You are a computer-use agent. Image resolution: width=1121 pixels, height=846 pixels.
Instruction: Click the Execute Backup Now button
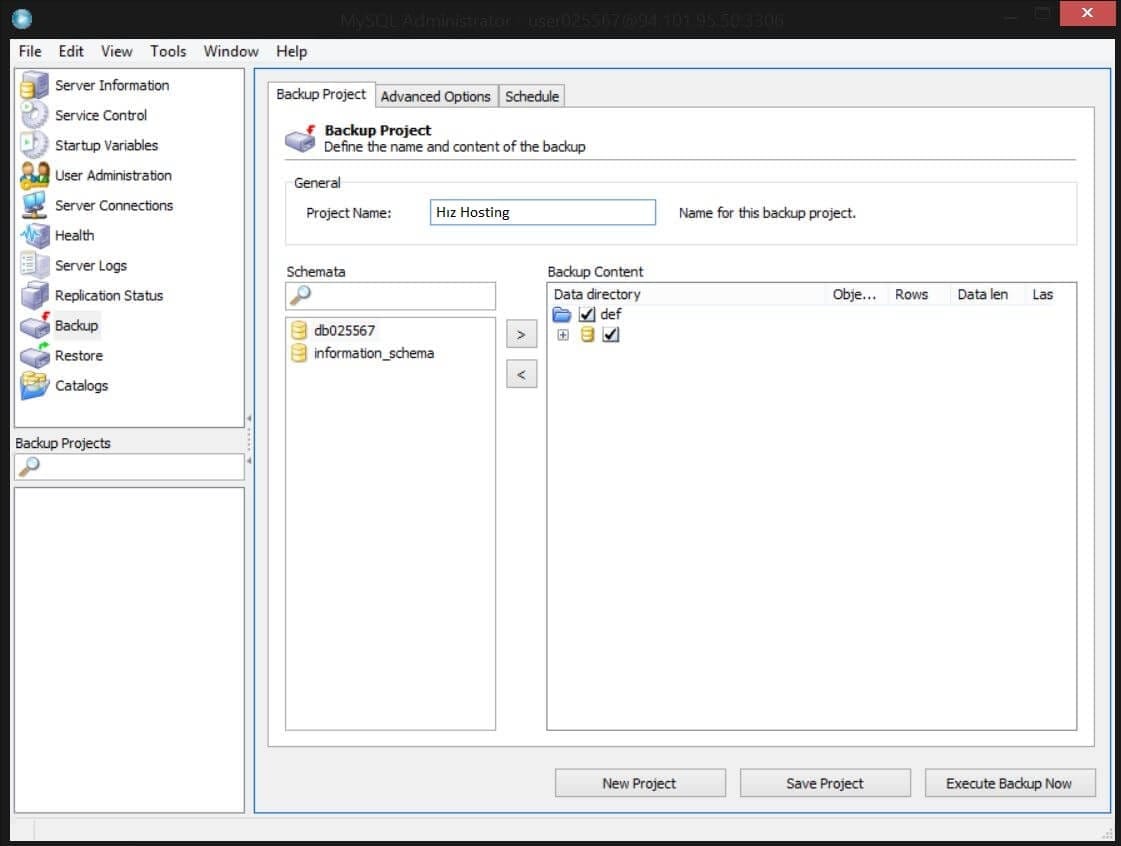[x=1009, y=783]
